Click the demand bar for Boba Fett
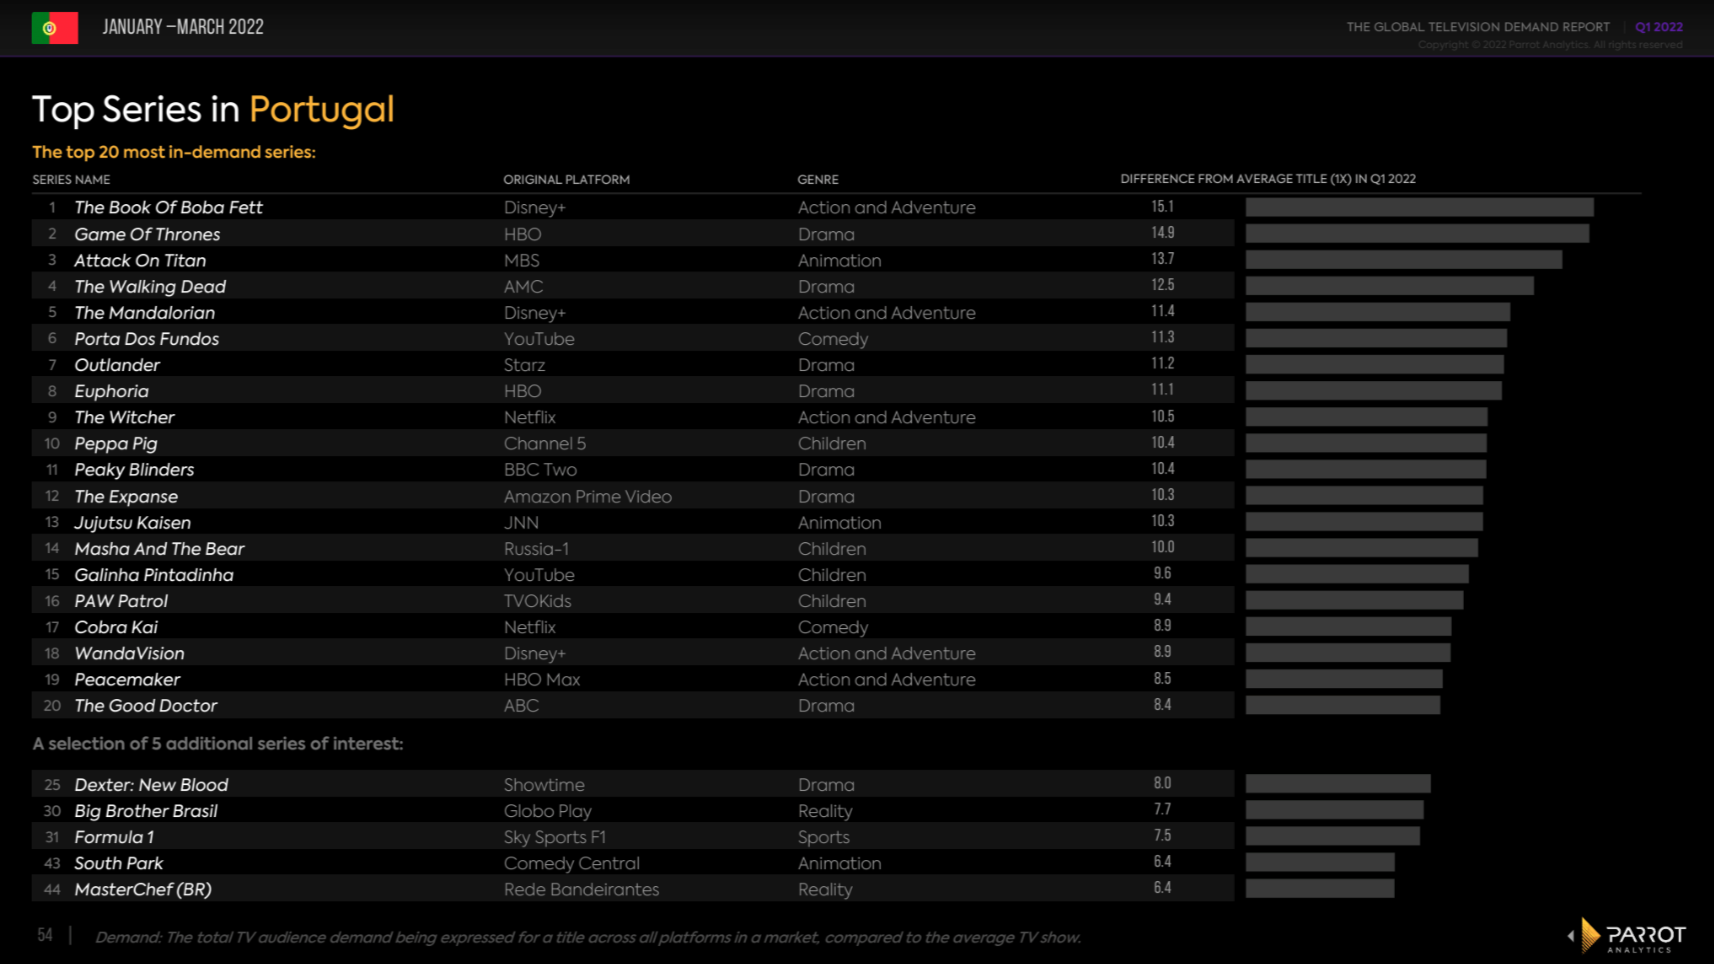This screenshot has width=1714, height=964. (x=1419, y=207)
